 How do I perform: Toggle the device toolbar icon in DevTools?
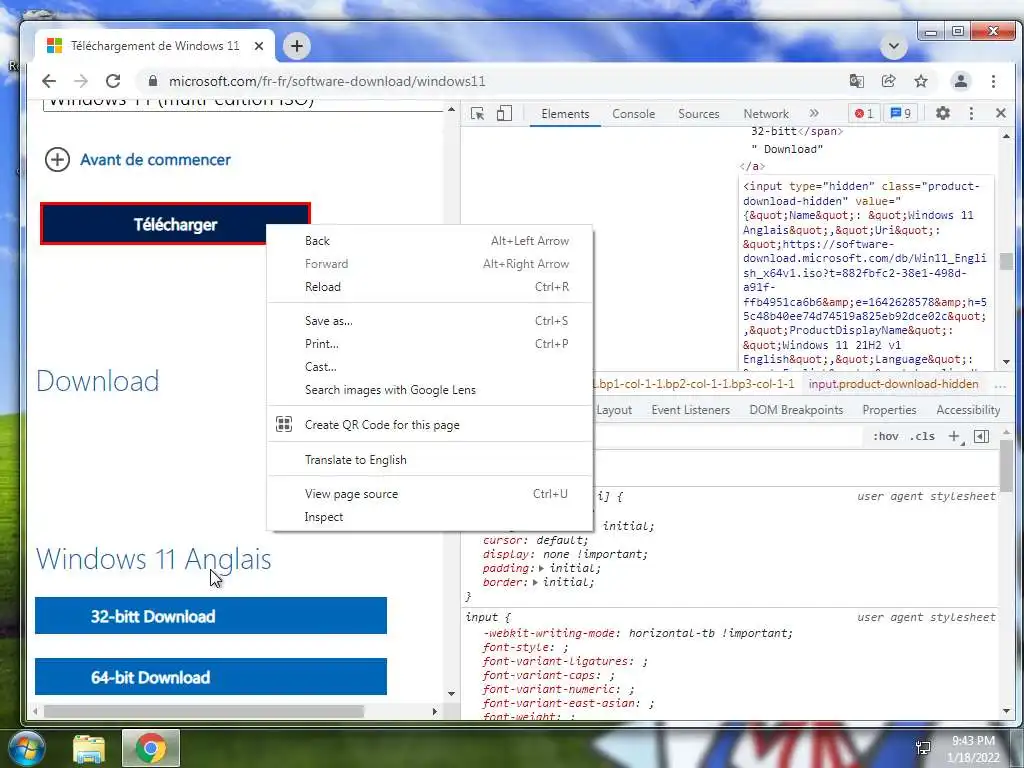[504, 114]
